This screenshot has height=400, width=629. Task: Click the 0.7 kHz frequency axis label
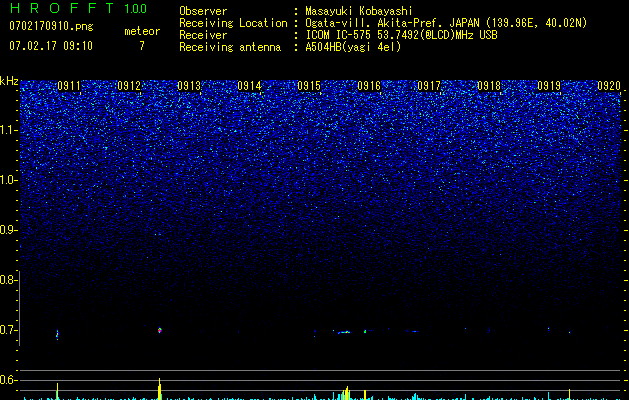[9, 330]
